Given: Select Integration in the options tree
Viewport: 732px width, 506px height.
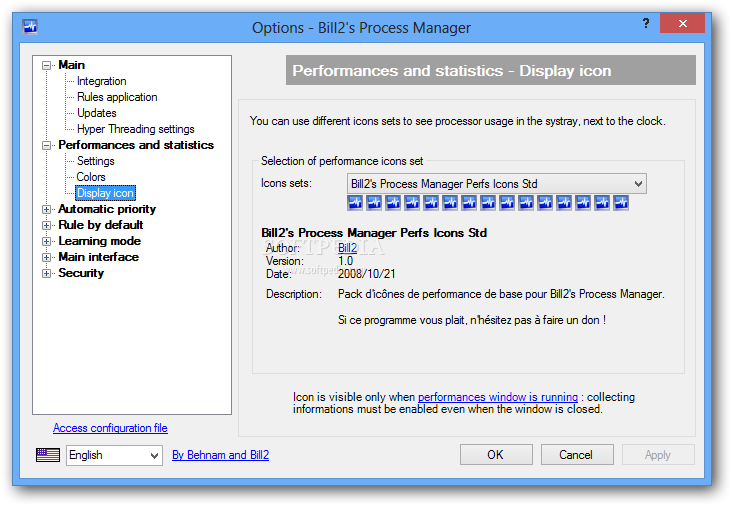Looking at the screenshot, I should click(x=102, y=81).
